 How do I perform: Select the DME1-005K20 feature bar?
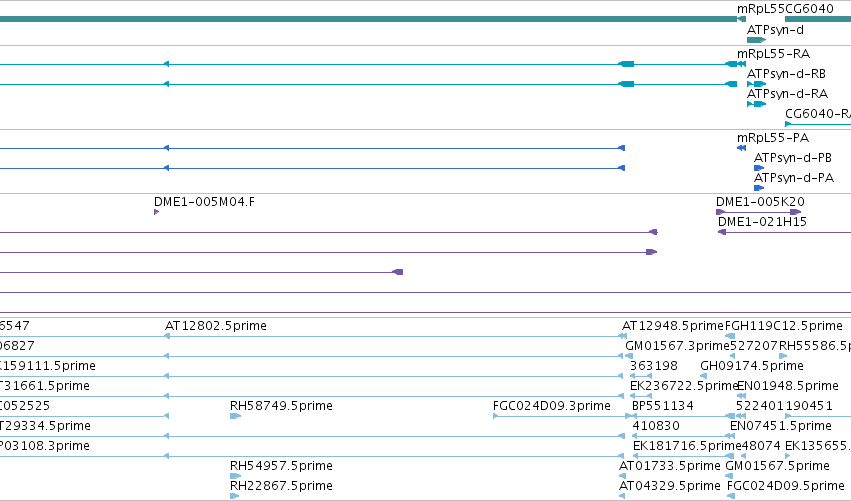759,212
